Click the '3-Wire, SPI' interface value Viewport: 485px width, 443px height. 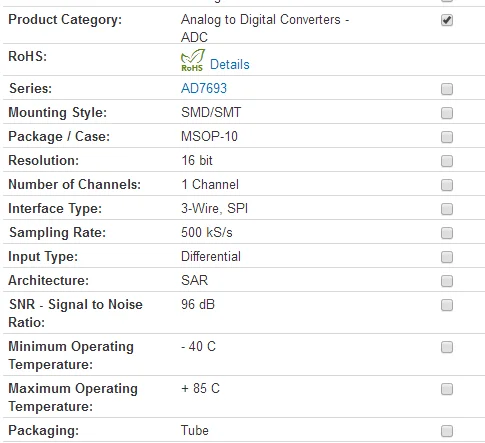(215, 208)
